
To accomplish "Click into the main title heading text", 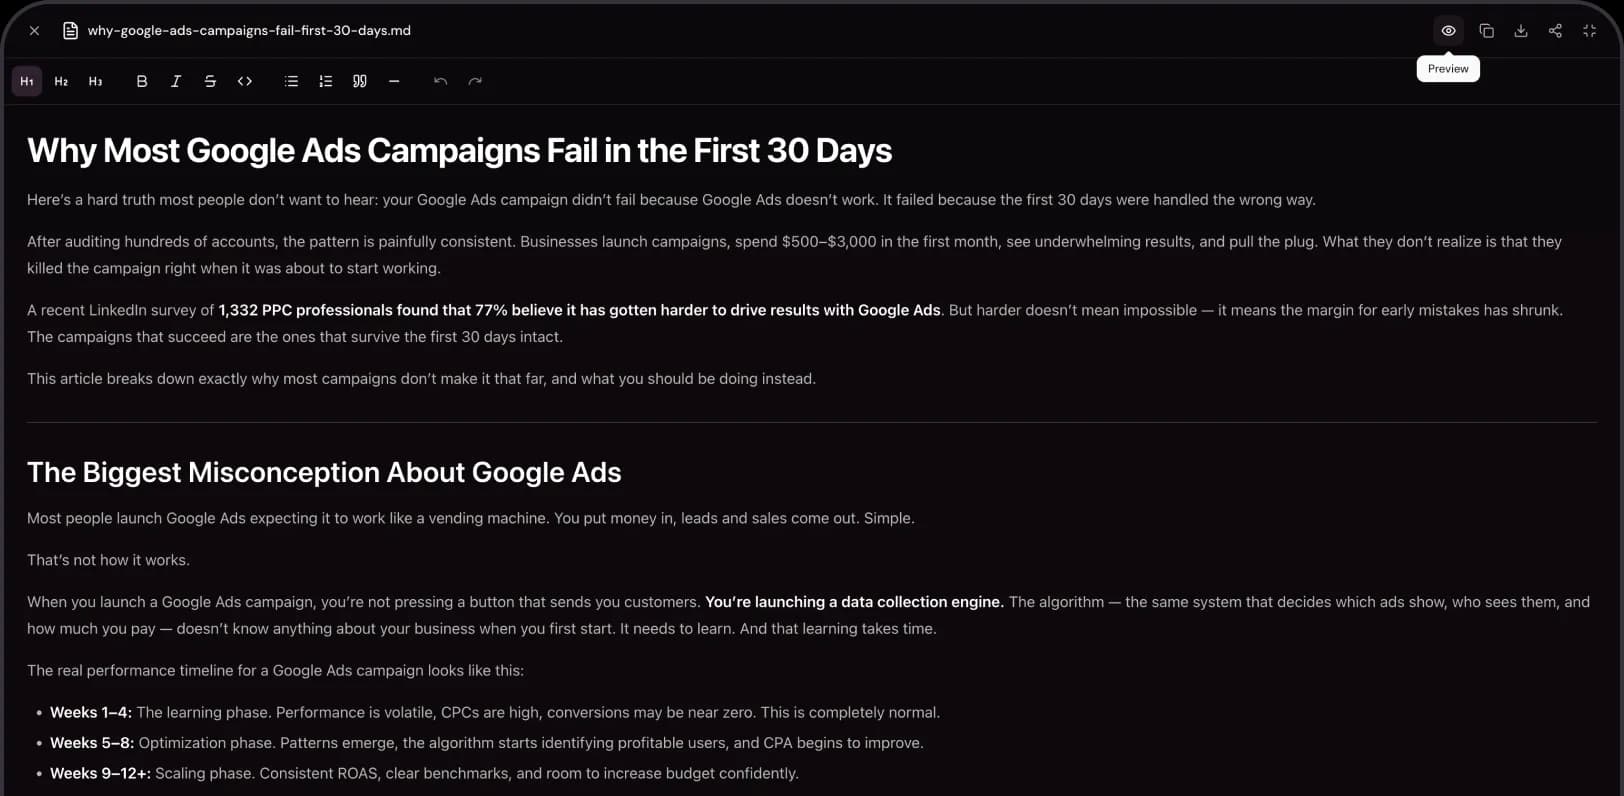I will point(459,150).
